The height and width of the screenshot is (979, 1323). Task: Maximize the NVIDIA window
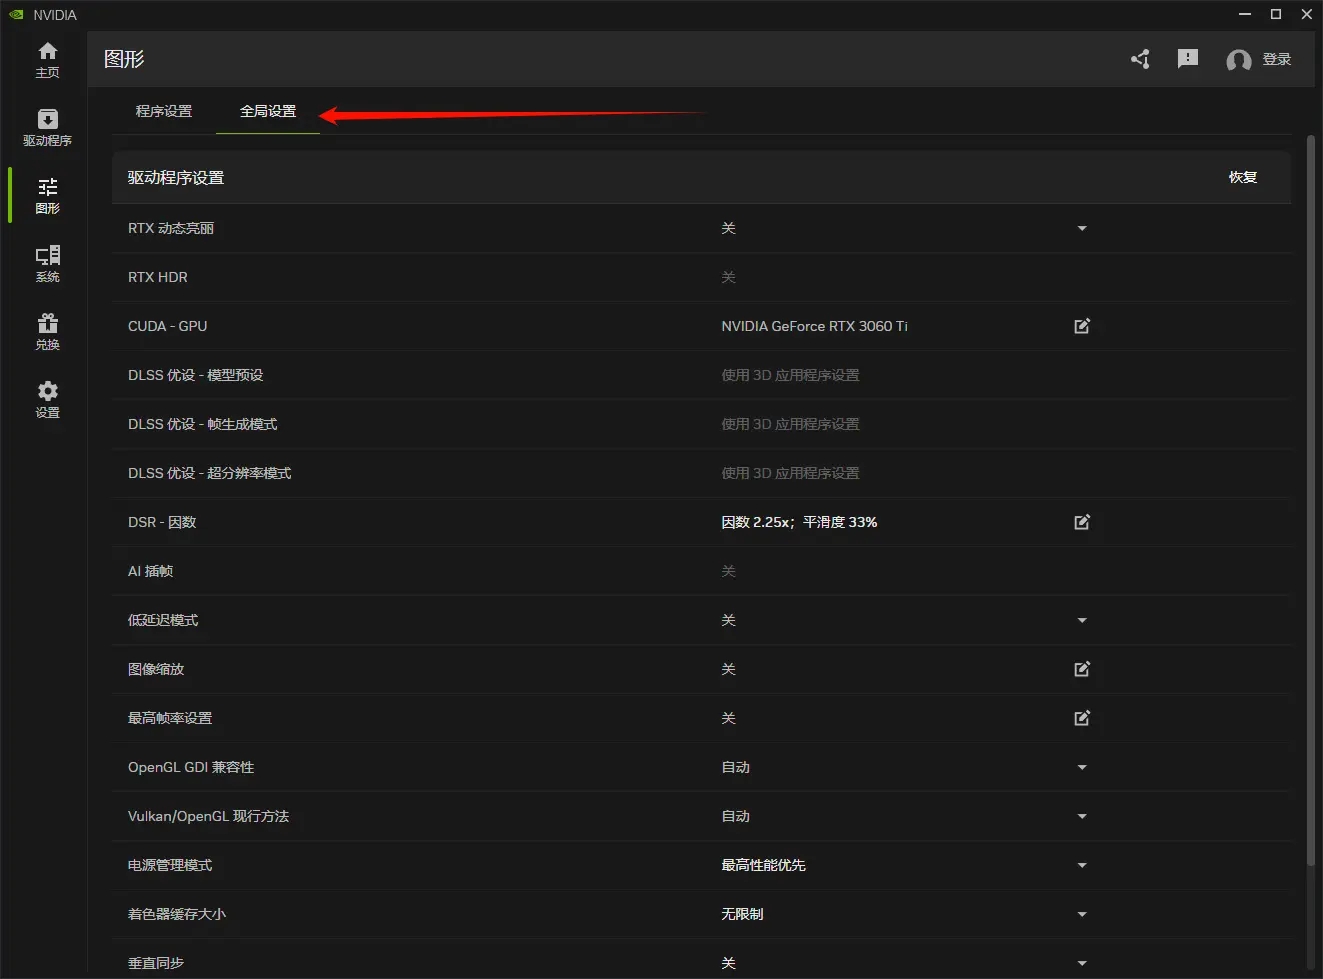pos(1276,14)
